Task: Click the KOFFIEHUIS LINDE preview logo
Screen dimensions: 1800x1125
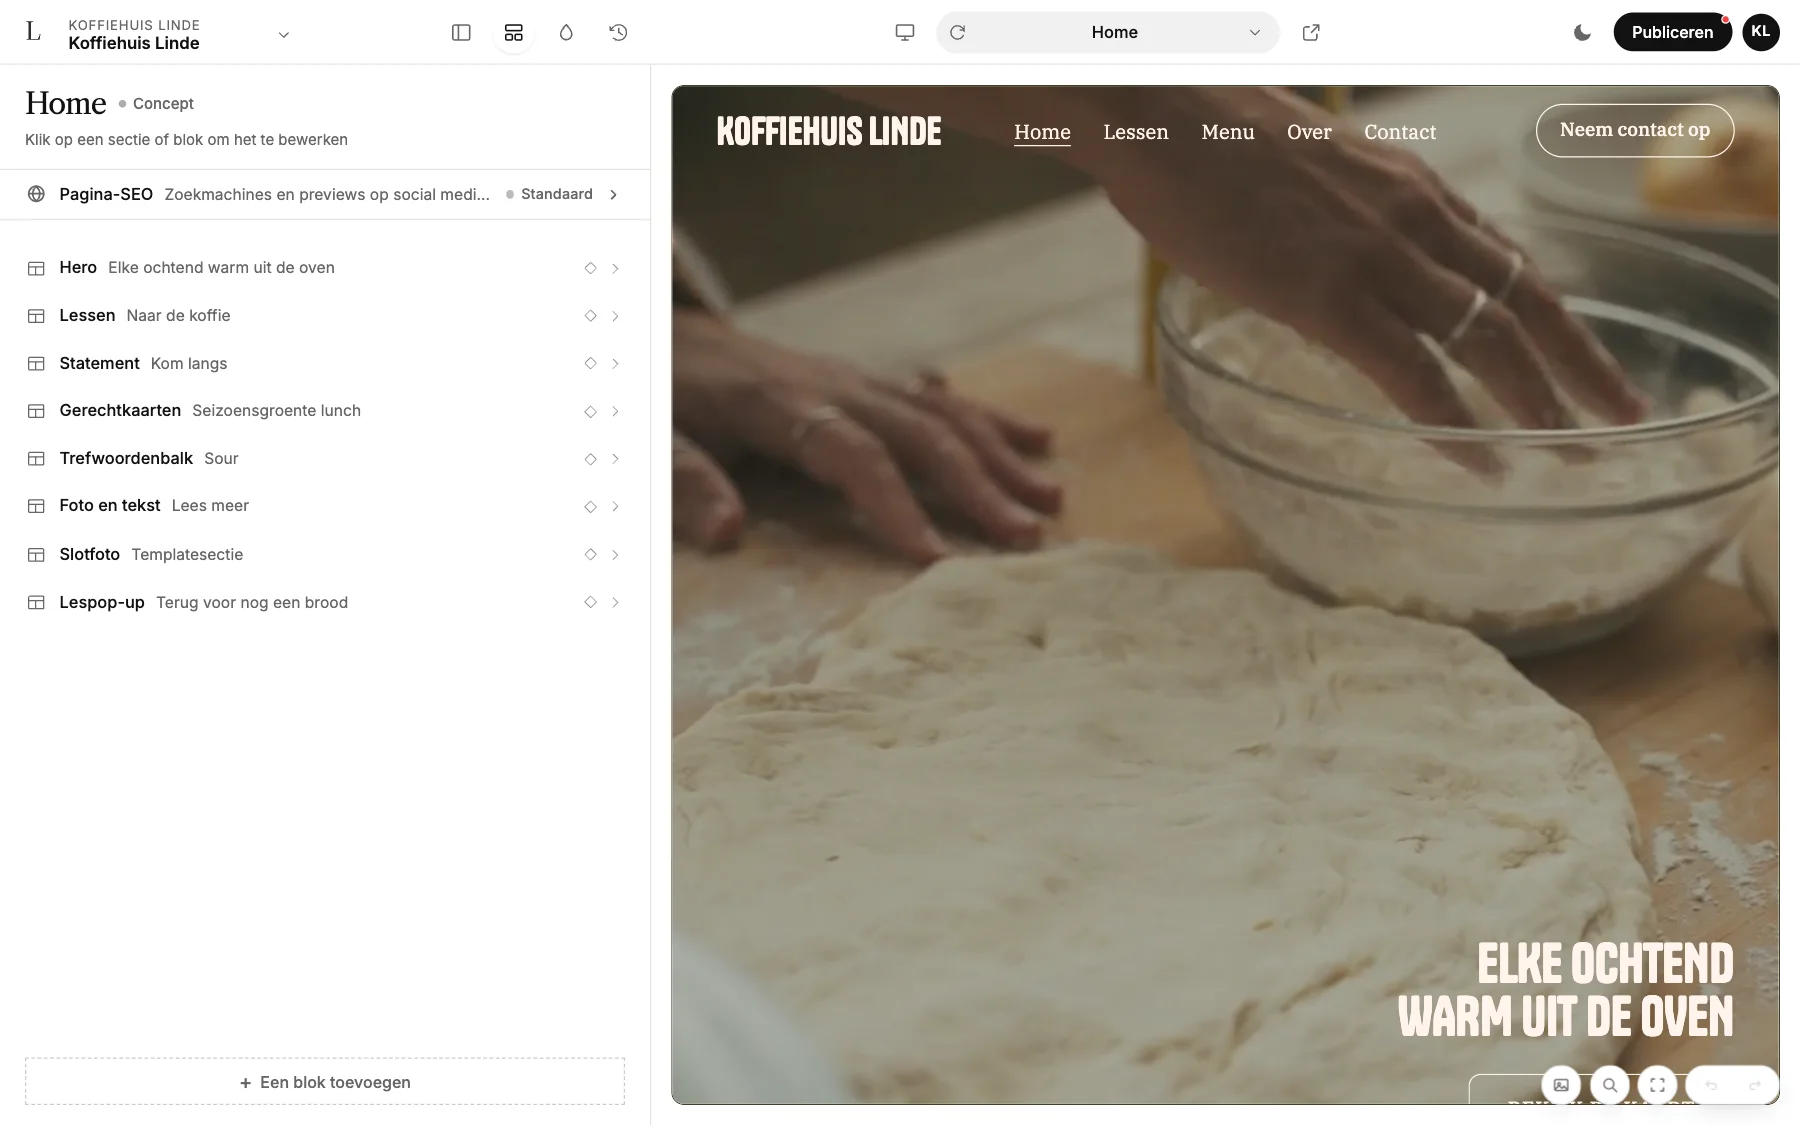Action: click(829, 131)
